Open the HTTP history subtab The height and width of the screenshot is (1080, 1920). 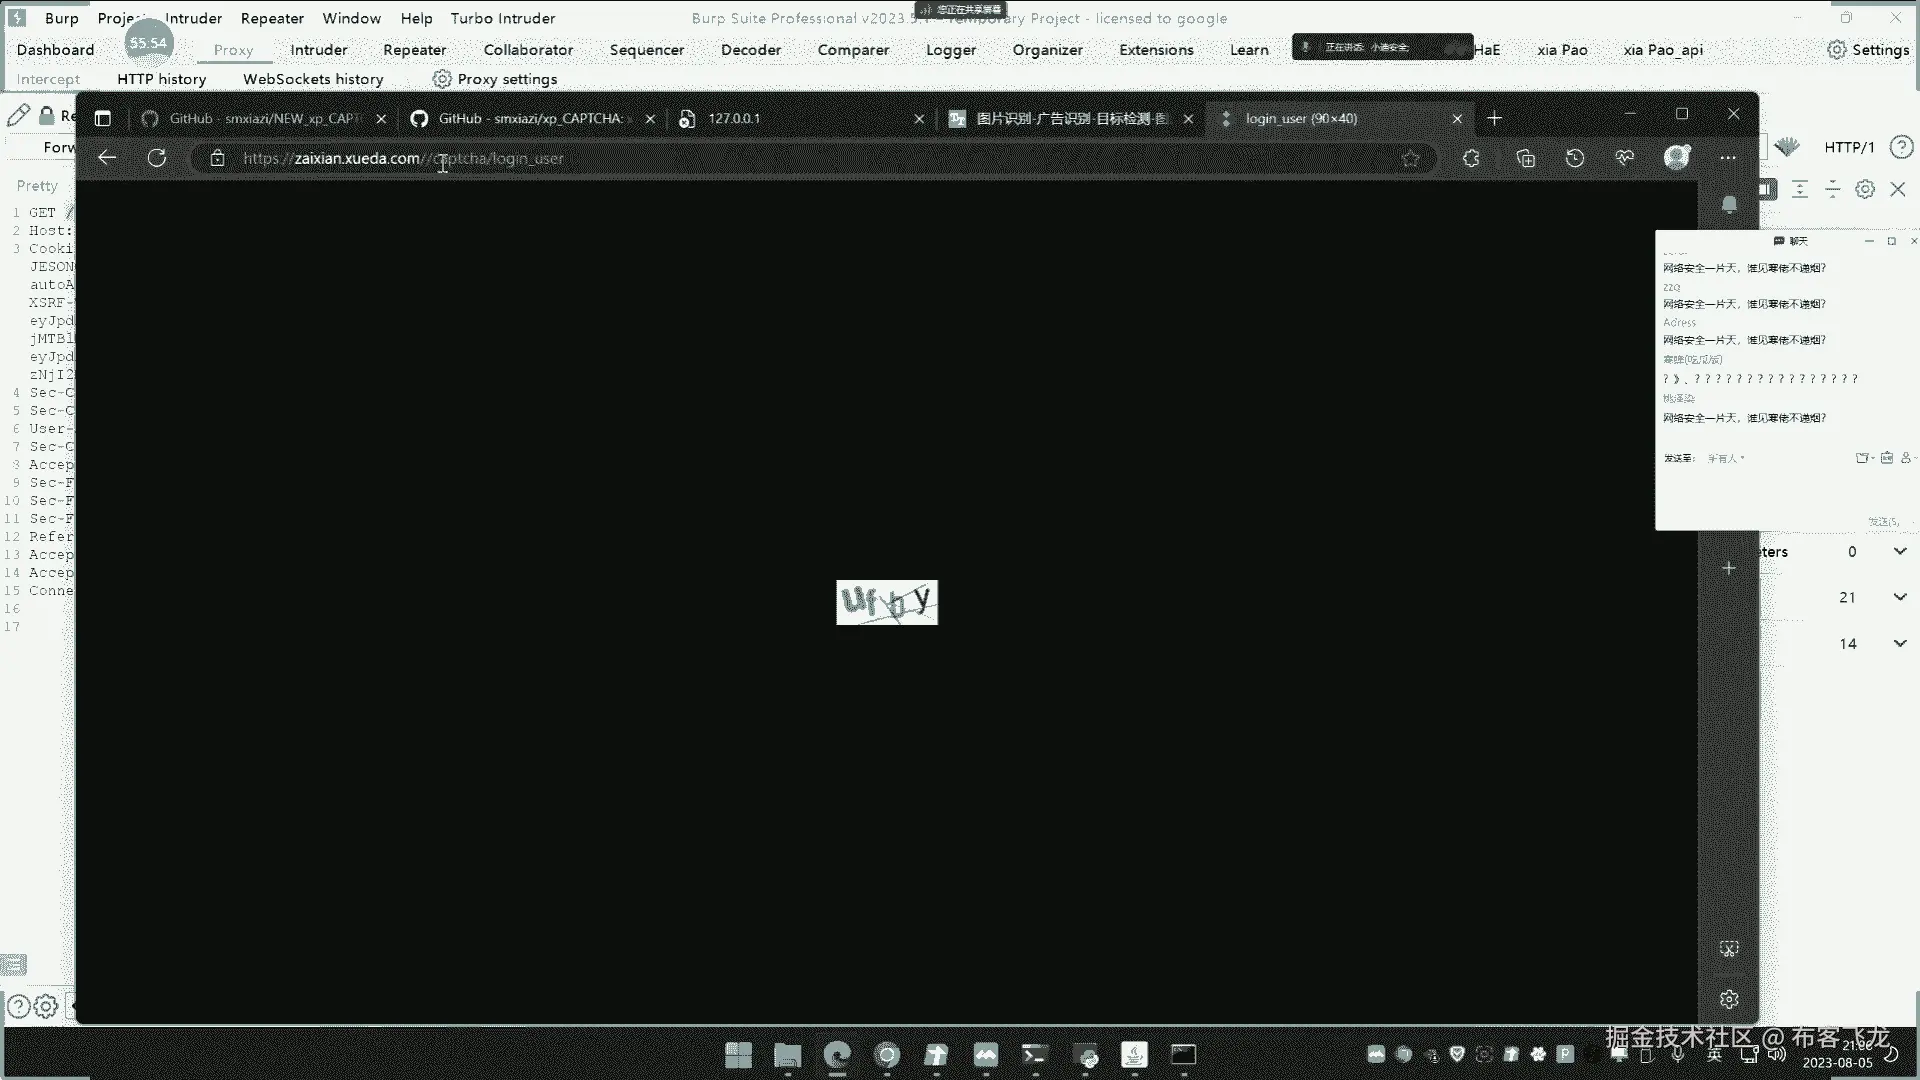[161, 79]
